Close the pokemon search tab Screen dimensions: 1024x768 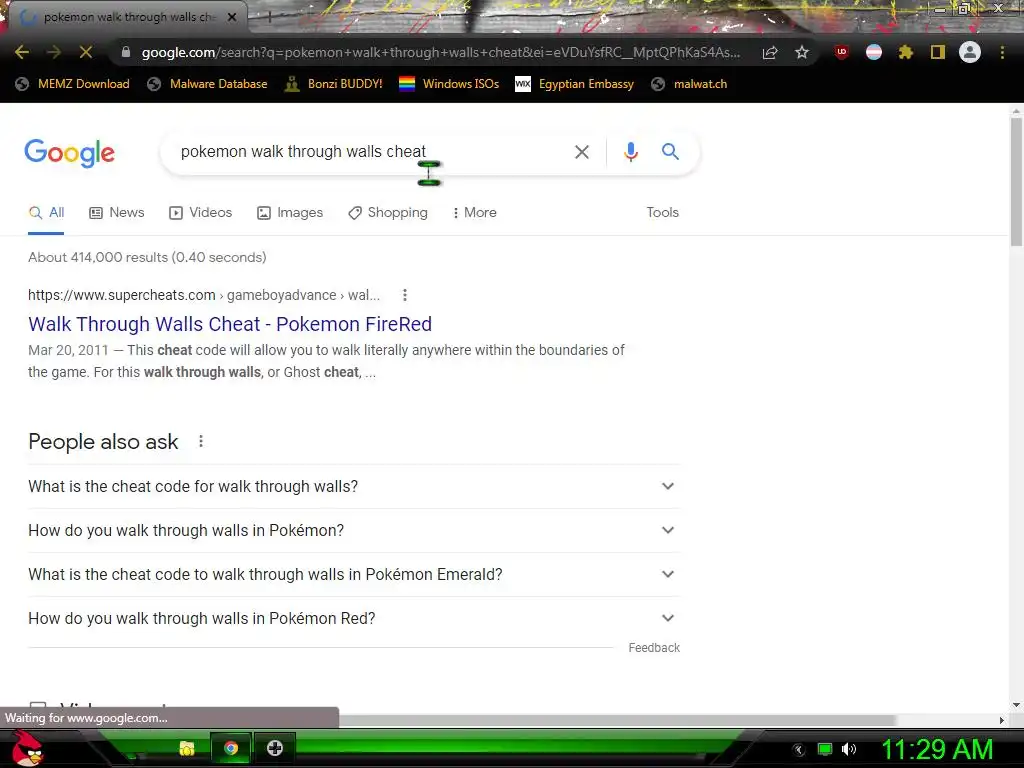point(232,17)
